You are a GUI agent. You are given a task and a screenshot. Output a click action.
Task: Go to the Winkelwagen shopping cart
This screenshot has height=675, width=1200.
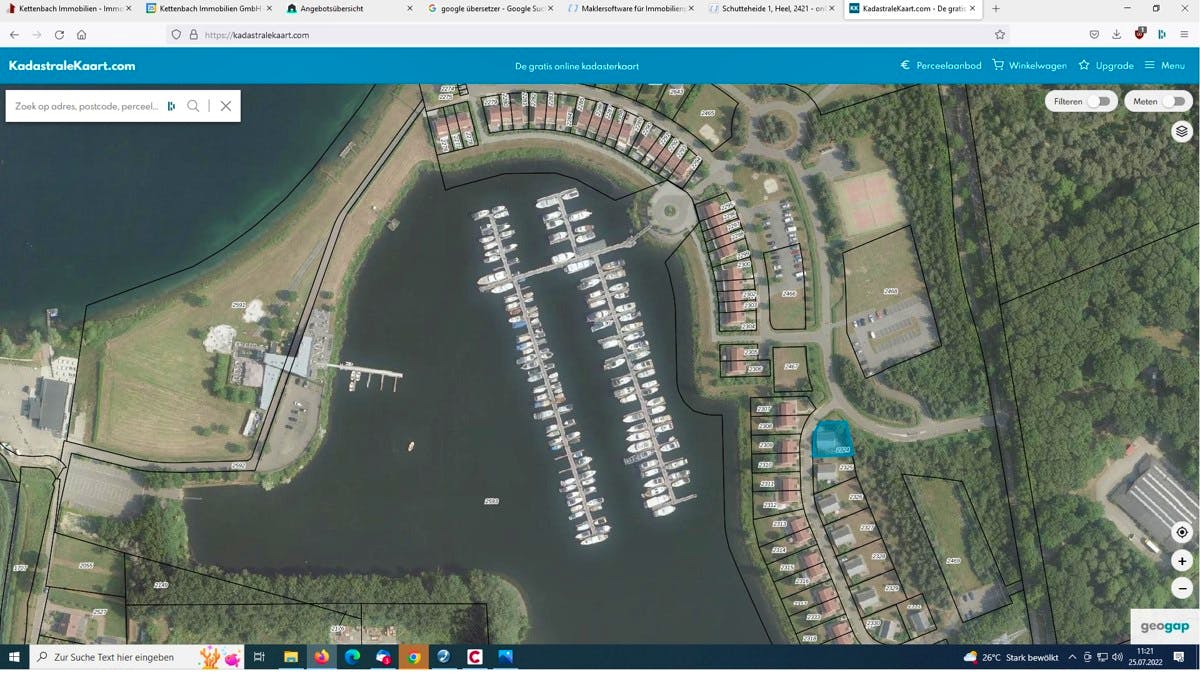pyautogui.click(x=1029, y=65)
